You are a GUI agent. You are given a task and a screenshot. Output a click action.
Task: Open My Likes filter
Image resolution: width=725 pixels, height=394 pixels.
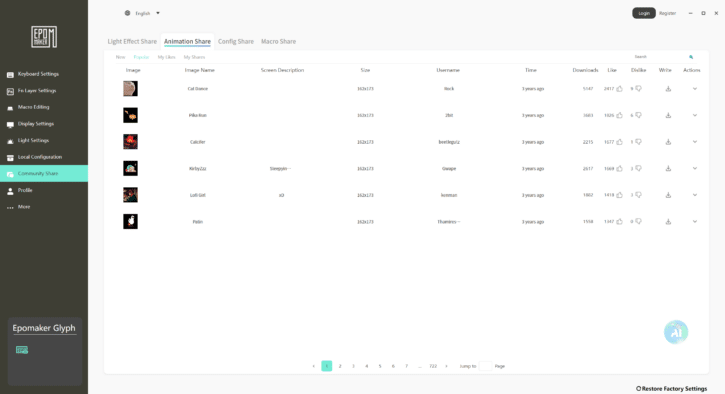[166, 57]
